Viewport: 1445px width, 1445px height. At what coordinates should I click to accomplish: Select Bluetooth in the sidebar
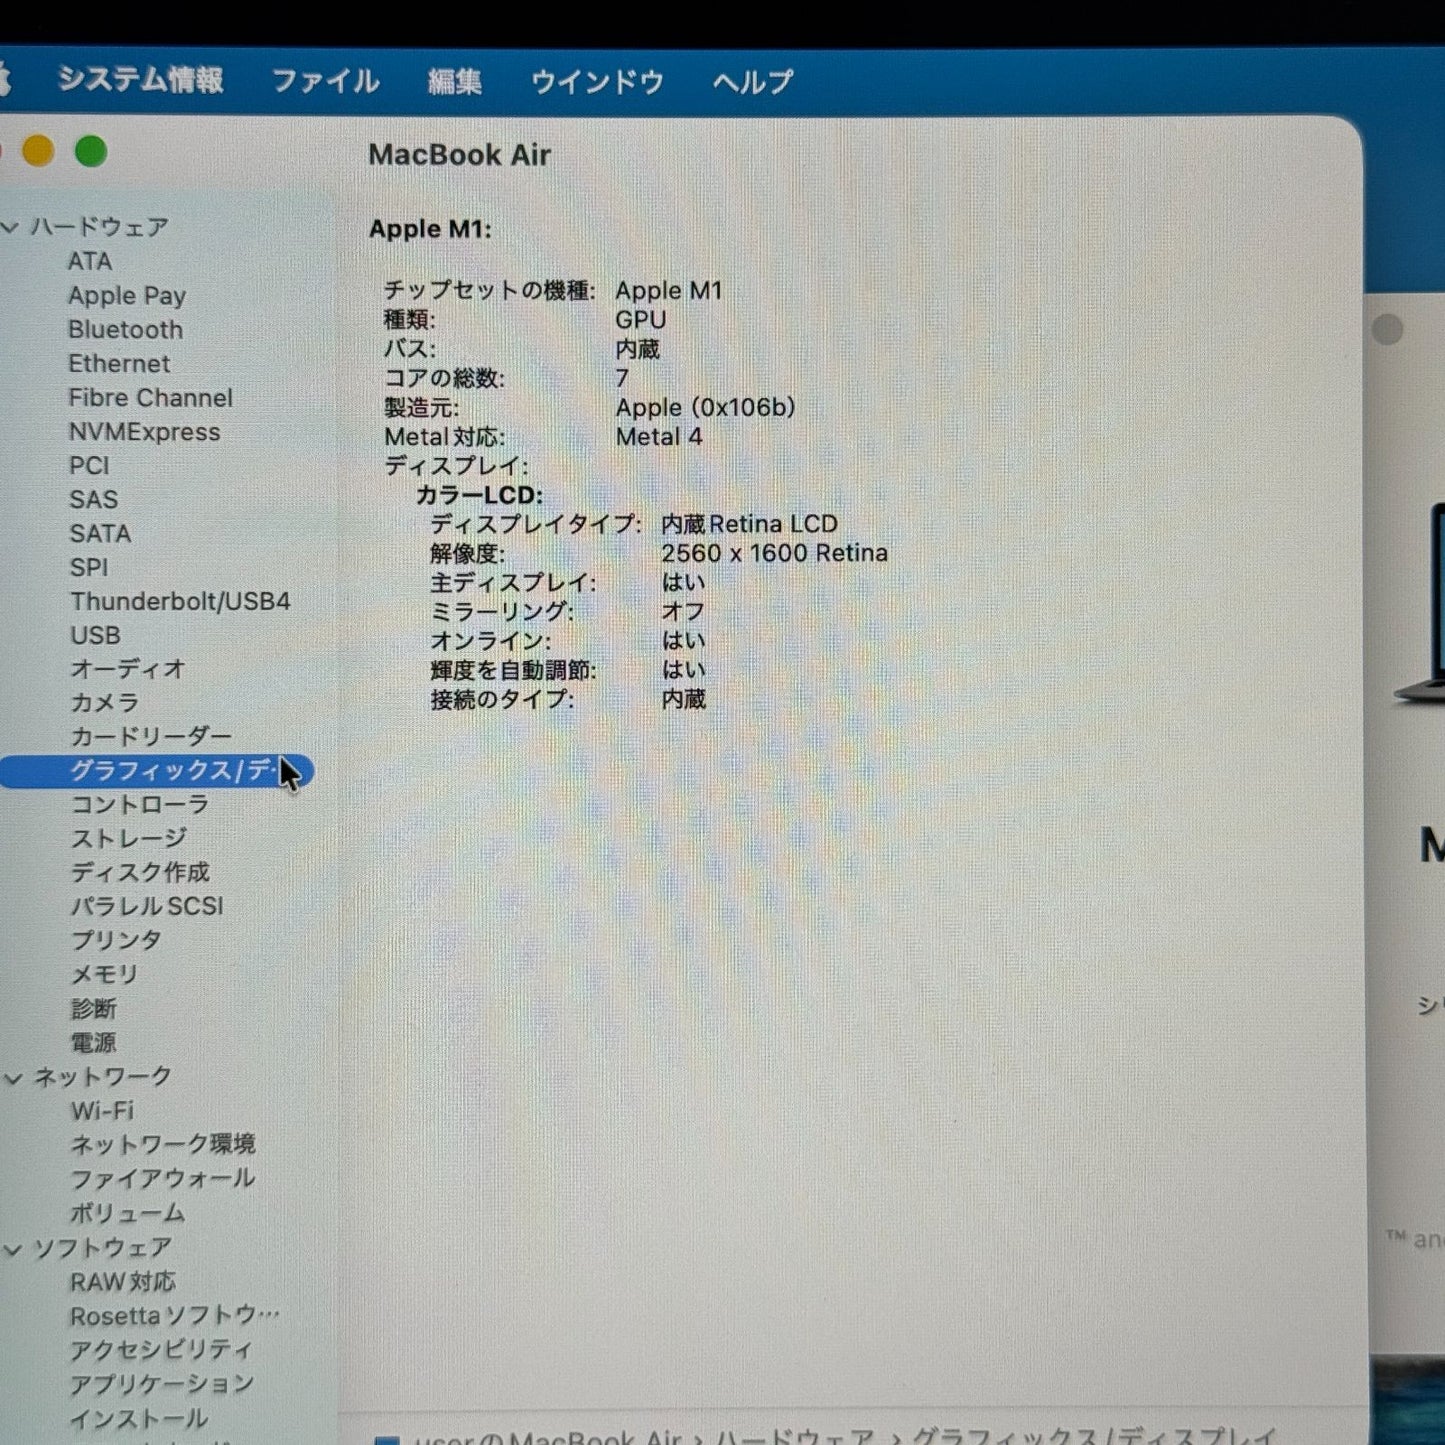(126, 330)
